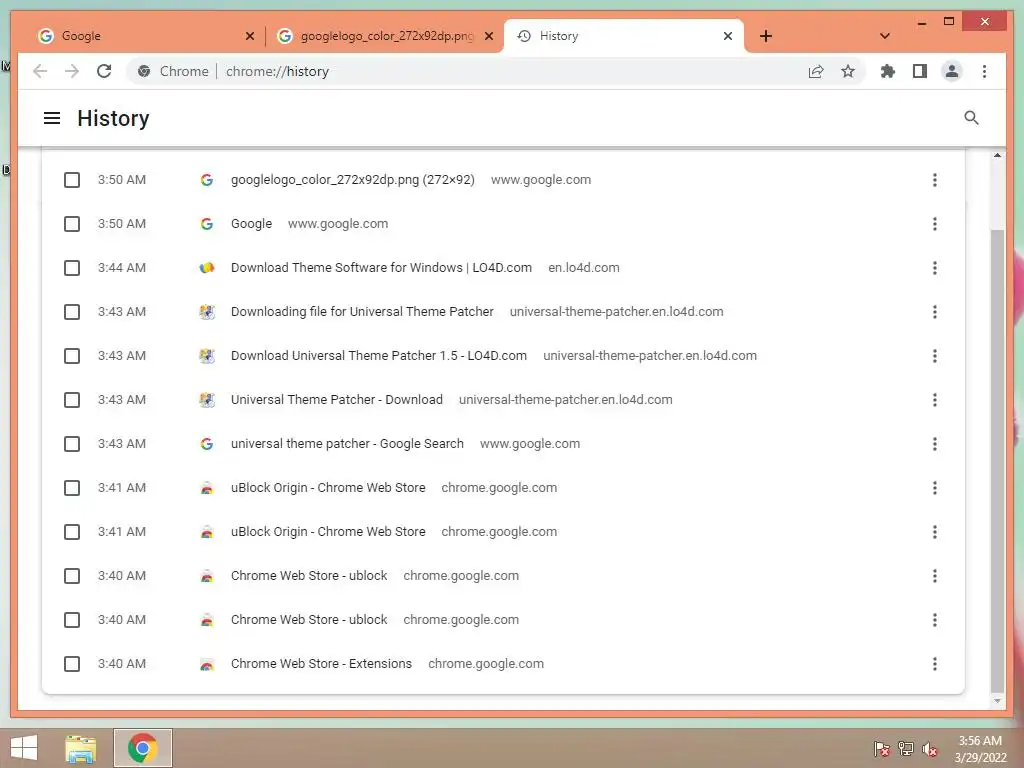1024x768 pixels.
Task: Open Download Theme Software for Windows | LO4D.com
Action: [381, 268]
